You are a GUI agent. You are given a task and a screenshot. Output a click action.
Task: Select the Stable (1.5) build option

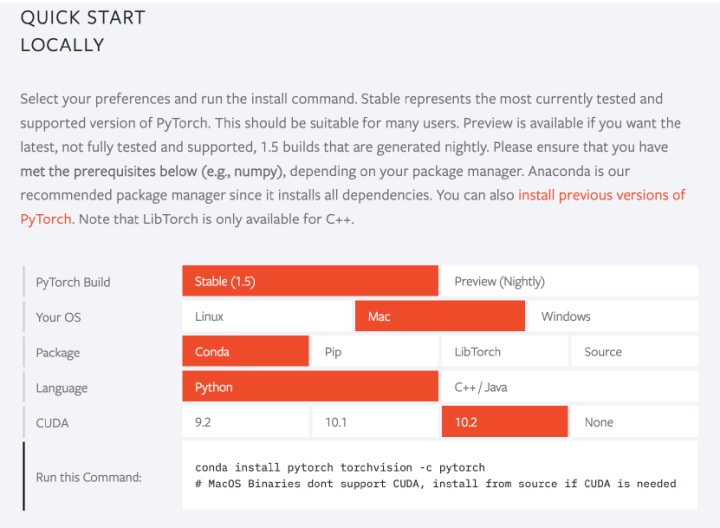coord(310,281)
